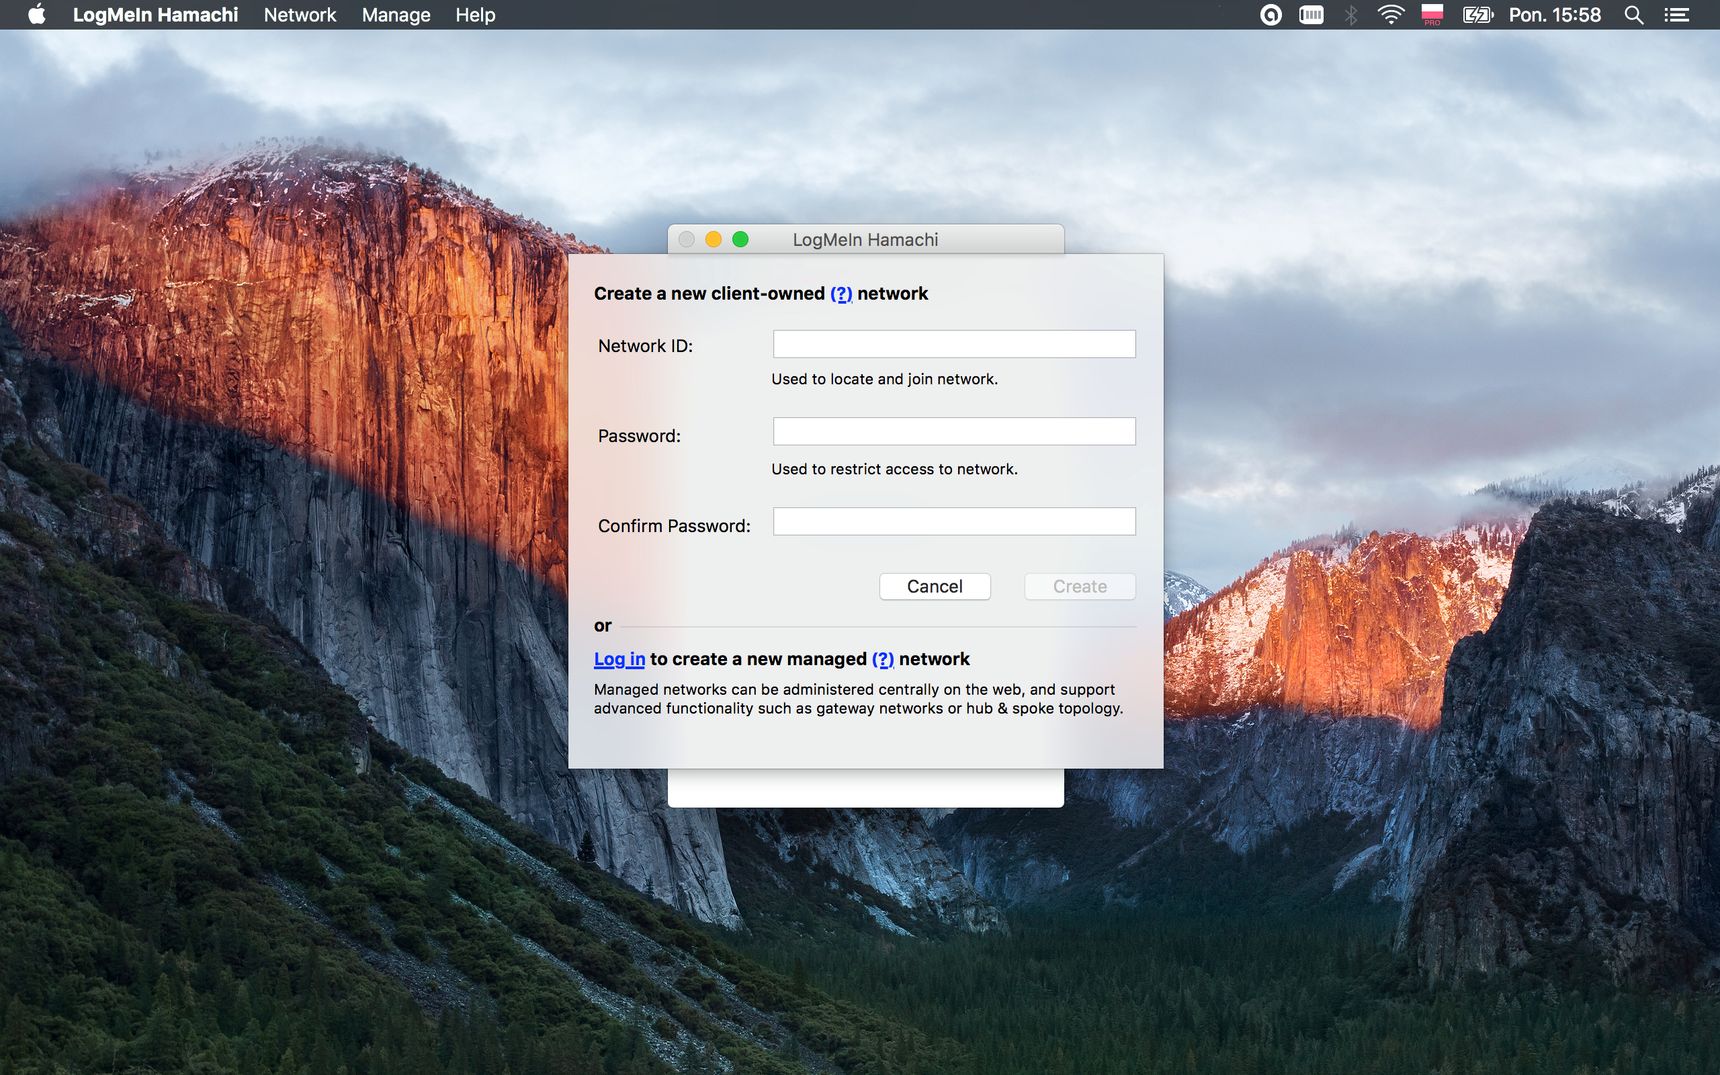Screen dimensions: 1720x1075
Task: Open the LogMeIn Hamachi application menu
Action: [x=155, y=15]
